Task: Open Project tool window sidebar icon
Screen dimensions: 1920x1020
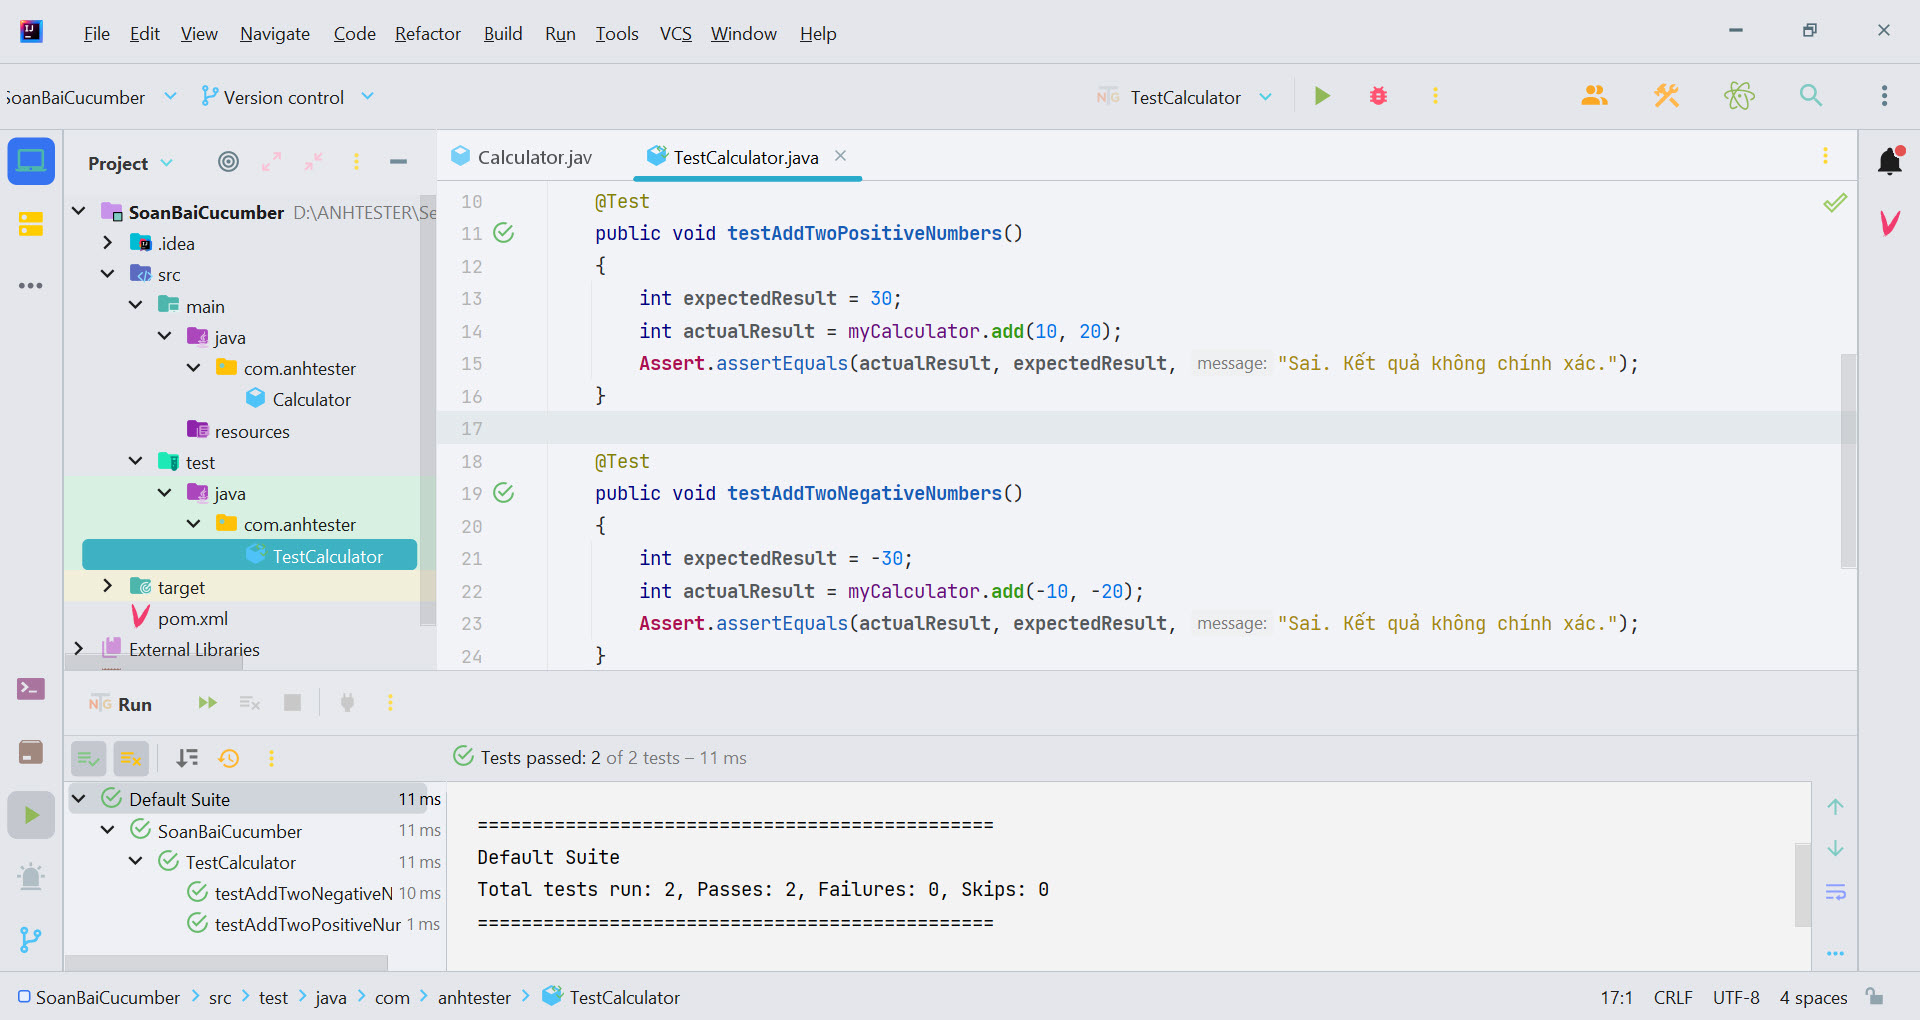Action: coord(31,161)
